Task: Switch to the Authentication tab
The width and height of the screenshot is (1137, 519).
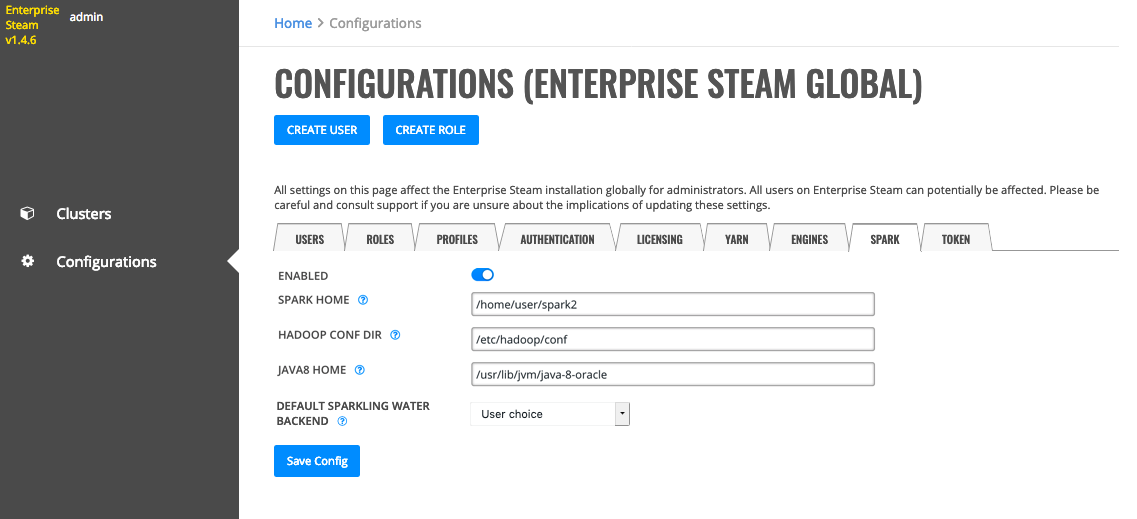Action: point(557,239)
